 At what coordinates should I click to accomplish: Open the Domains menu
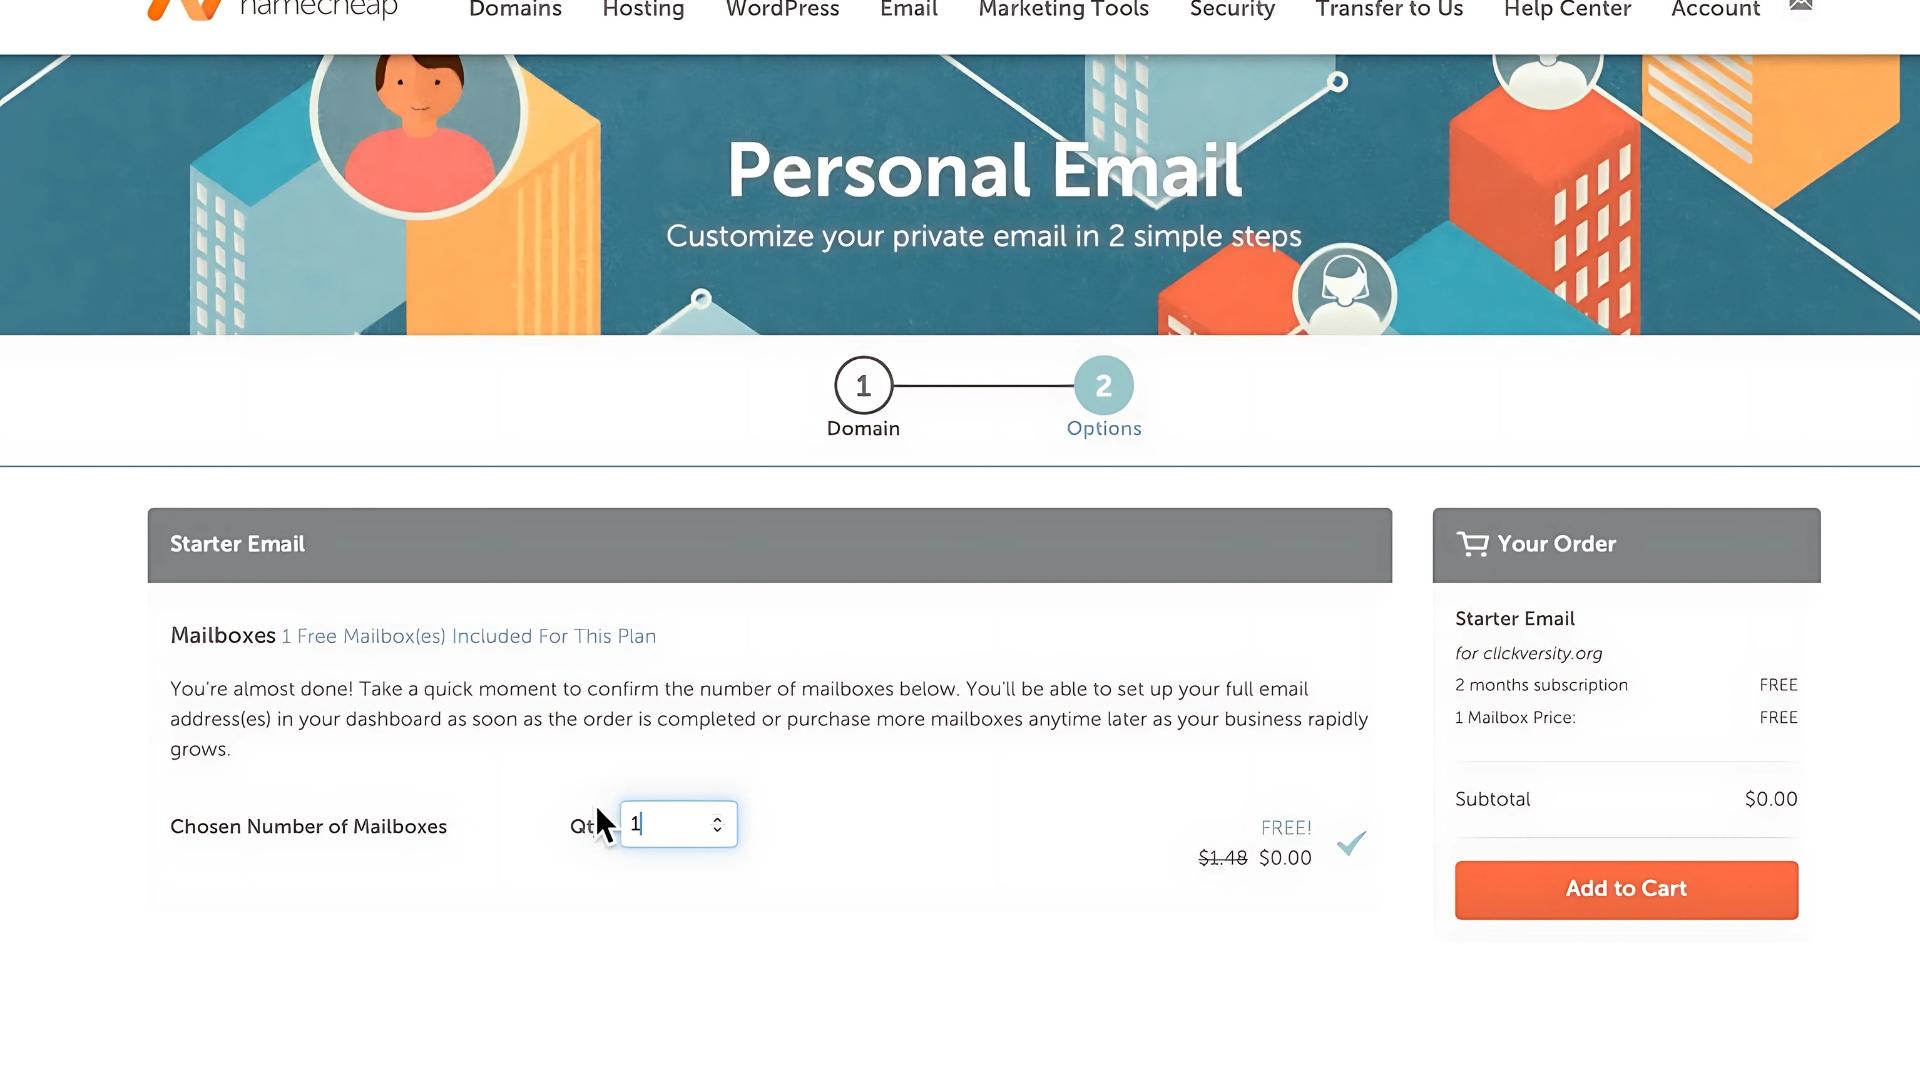coord(515,10)
